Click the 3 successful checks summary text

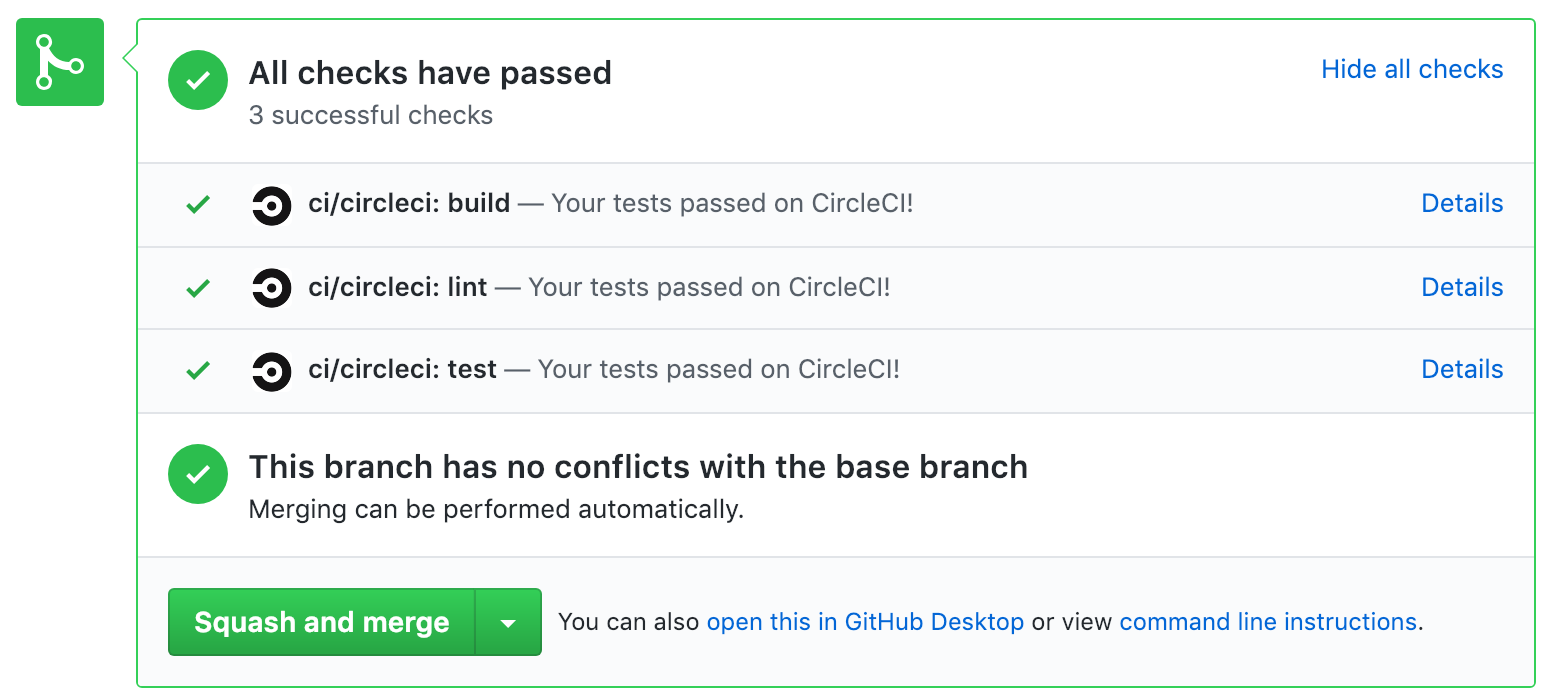[x=371, y=115]
